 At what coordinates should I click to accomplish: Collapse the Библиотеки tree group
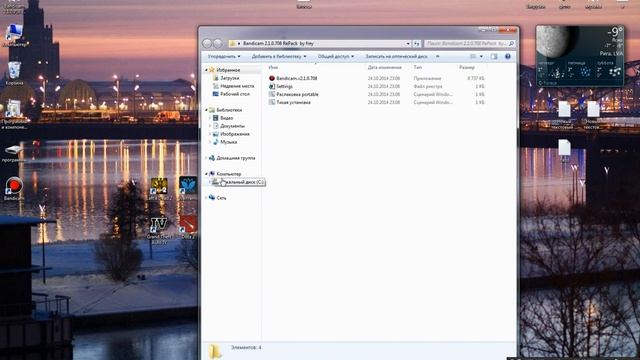pos(206,110)
